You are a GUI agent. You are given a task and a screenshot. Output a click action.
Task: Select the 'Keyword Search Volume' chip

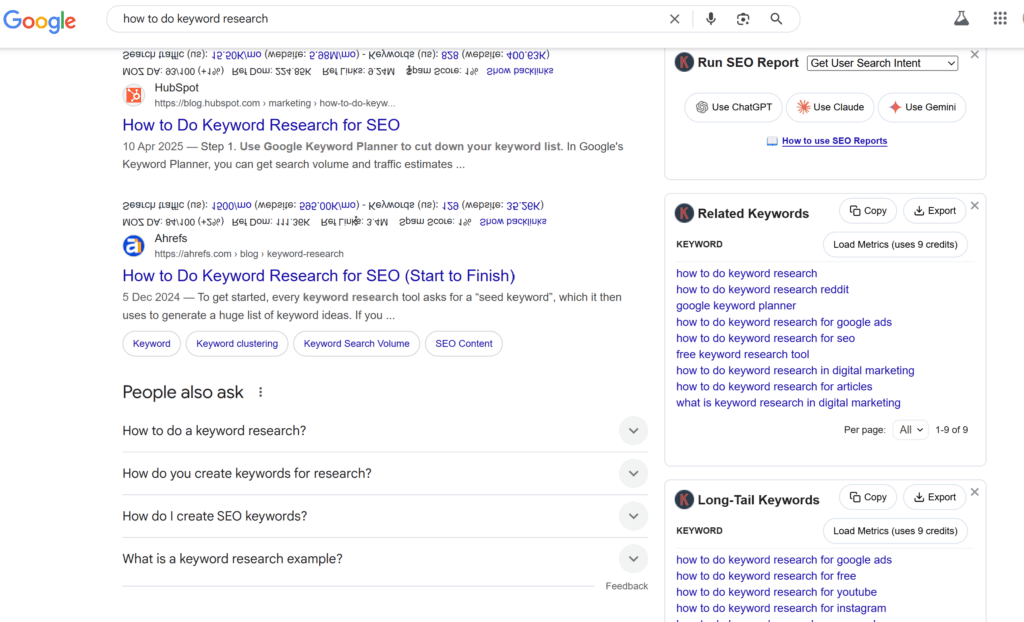[357, 344]
